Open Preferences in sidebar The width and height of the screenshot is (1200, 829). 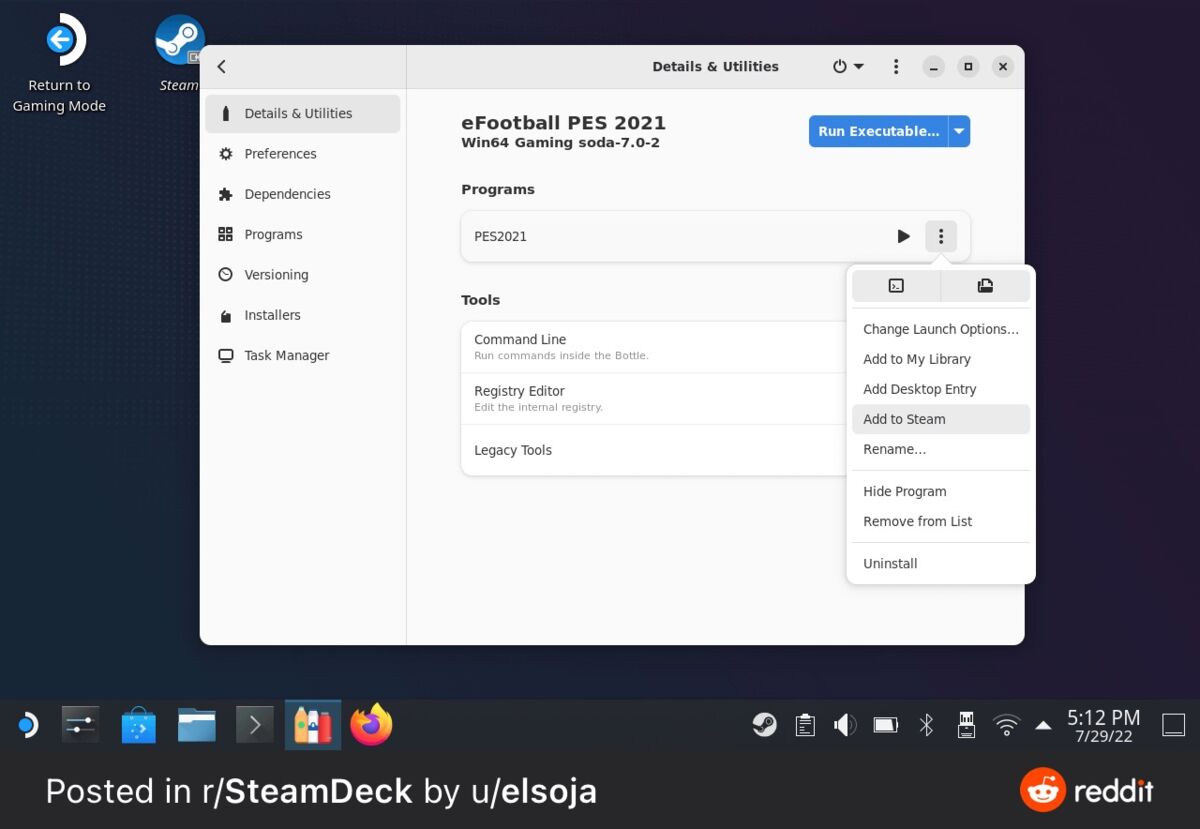click(303, 154)
